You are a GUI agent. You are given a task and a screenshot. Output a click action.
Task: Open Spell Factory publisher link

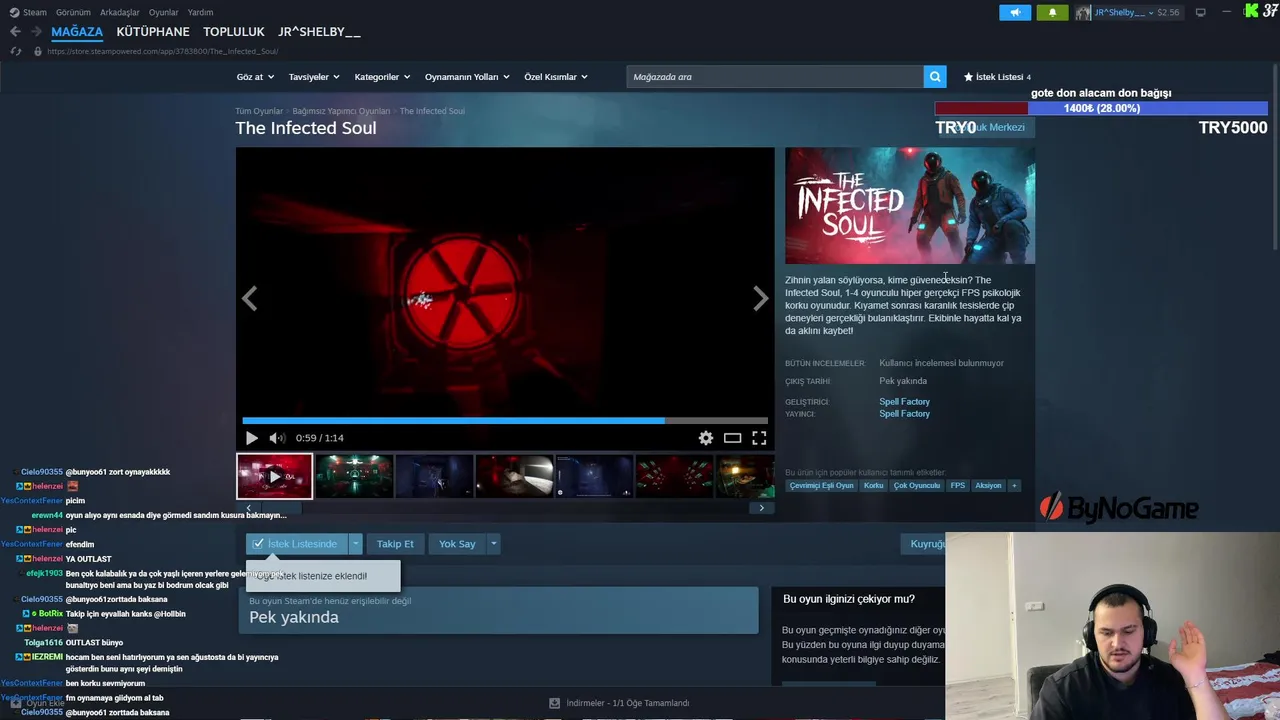click(x=904, y=414)
